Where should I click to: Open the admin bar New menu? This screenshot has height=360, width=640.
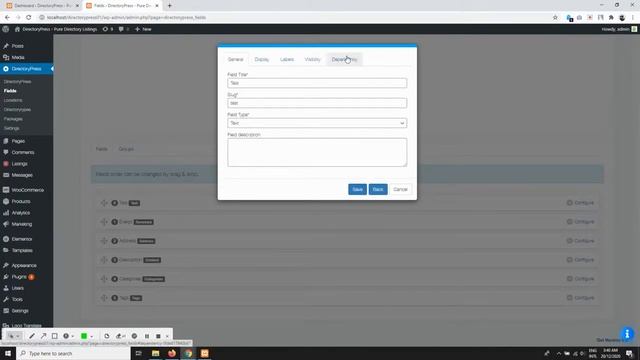tap(143, 29)
